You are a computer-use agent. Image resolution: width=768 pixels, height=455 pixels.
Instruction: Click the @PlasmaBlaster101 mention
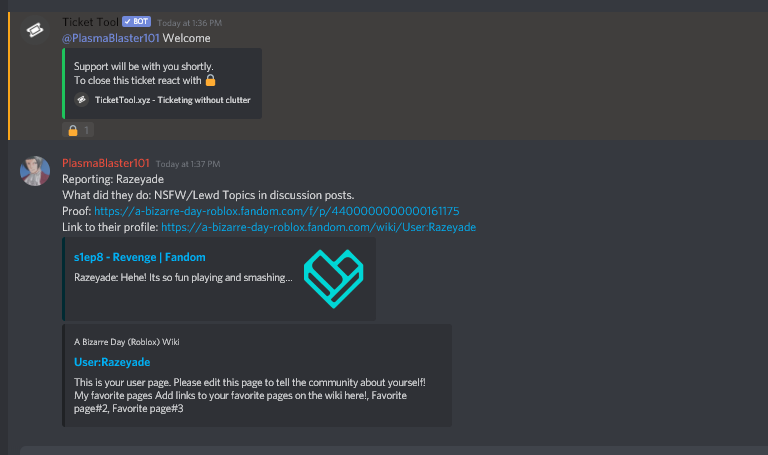[110, 38]
